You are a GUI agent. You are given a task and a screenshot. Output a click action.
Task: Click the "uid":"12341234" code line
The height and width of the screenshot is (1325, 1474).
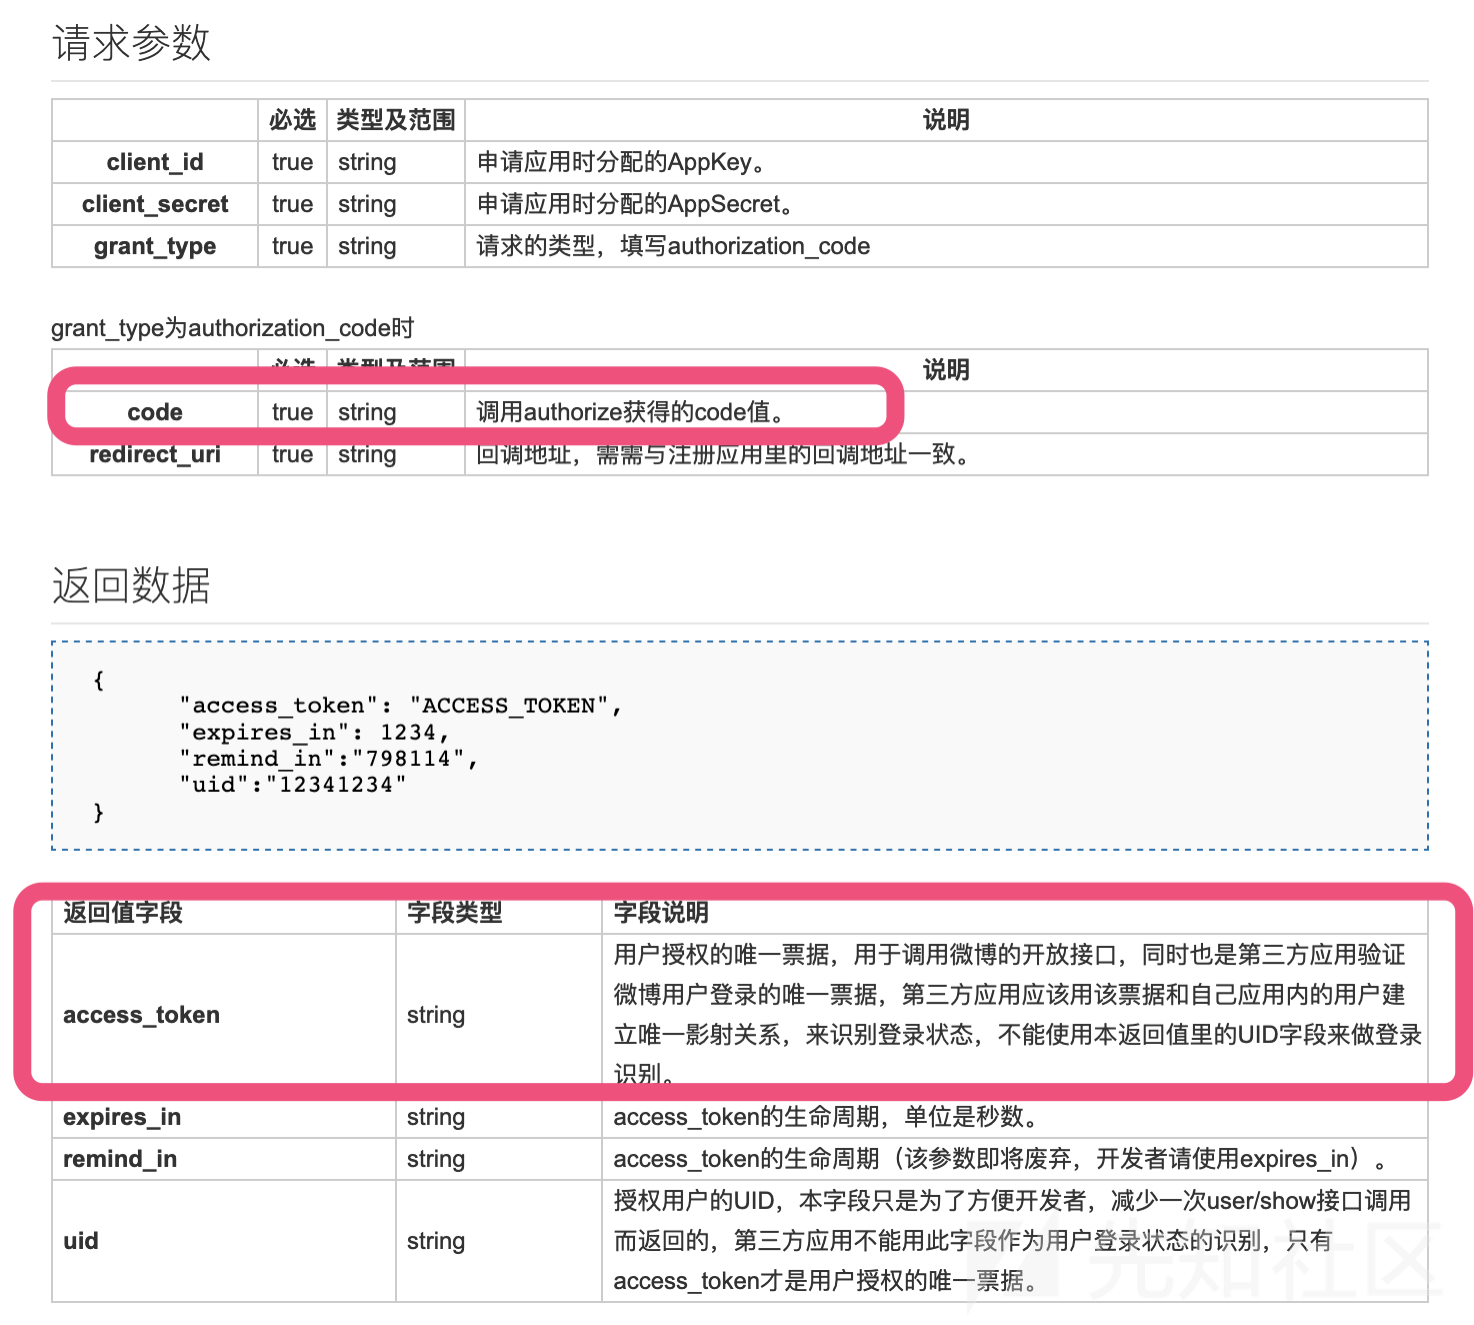[x=292, y=784]
